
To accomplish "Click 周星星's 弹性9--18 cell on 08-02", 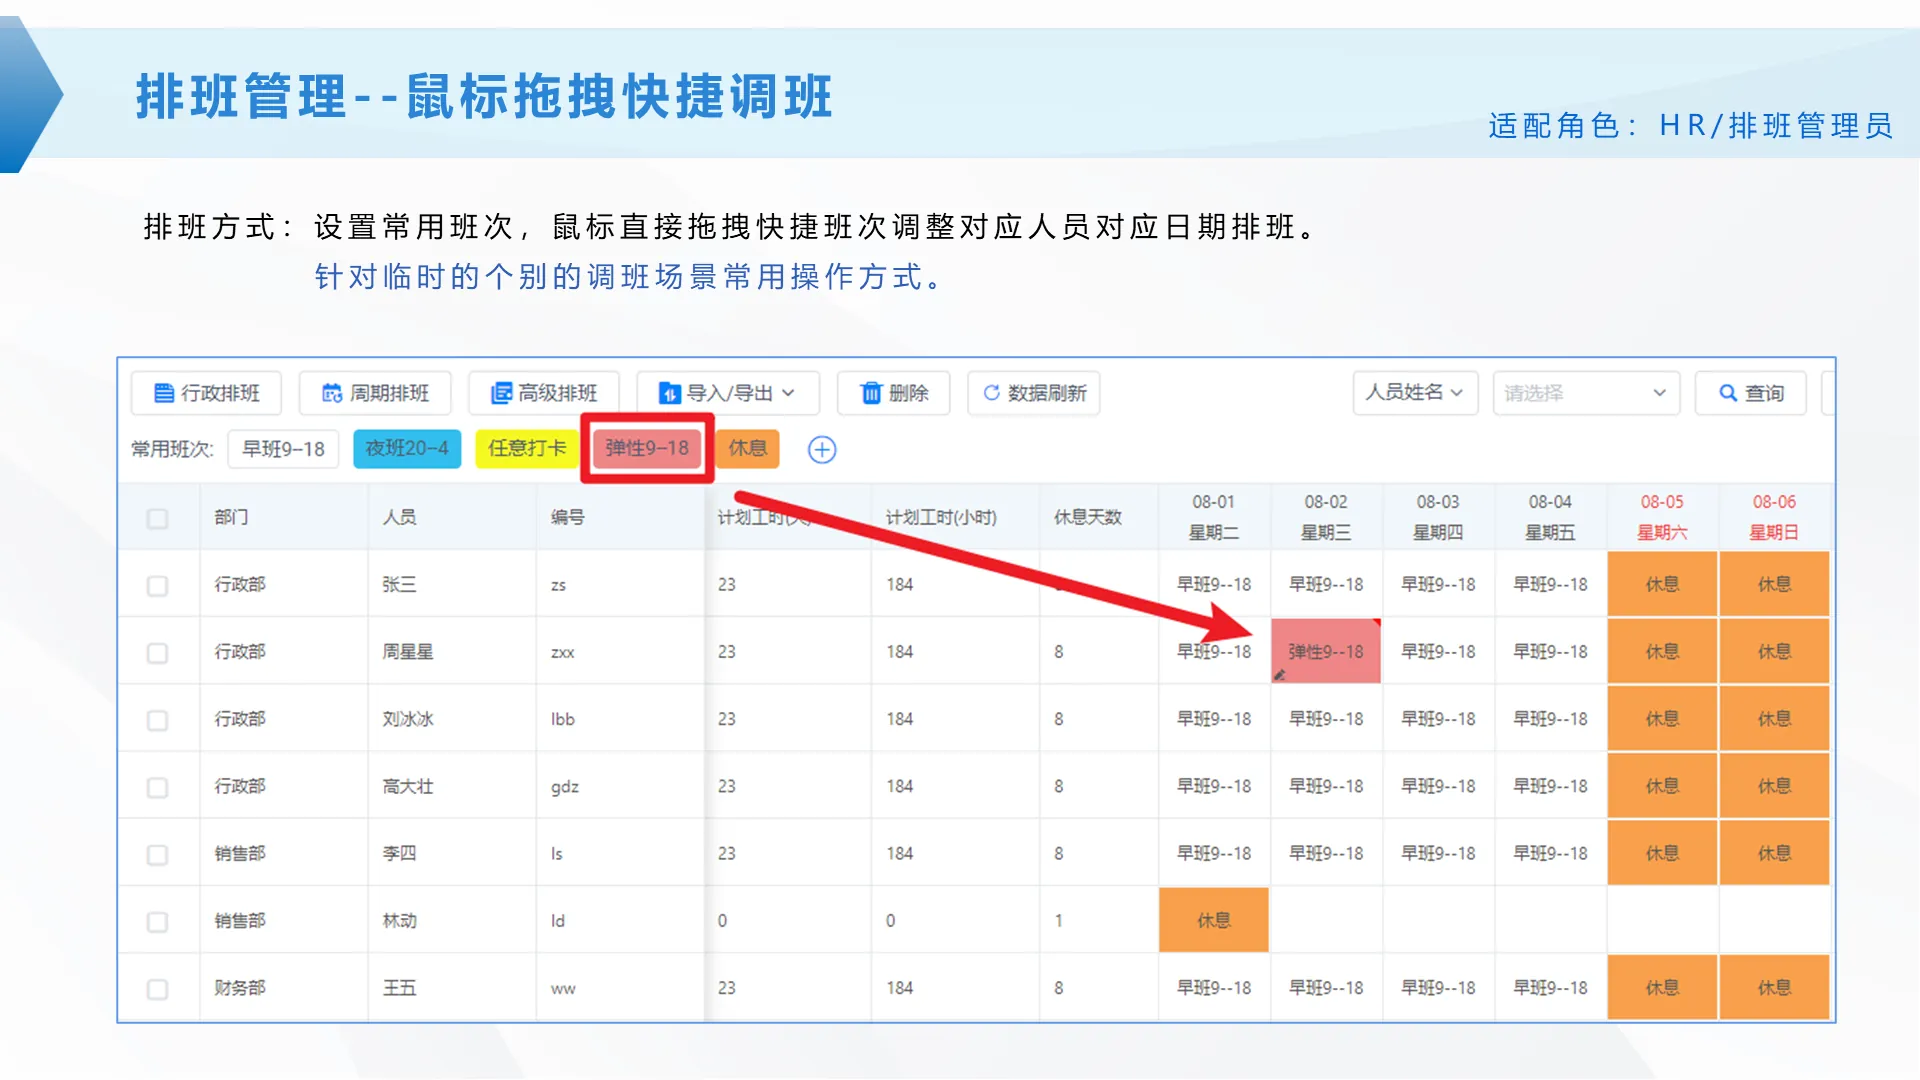I will (1326, 651).
